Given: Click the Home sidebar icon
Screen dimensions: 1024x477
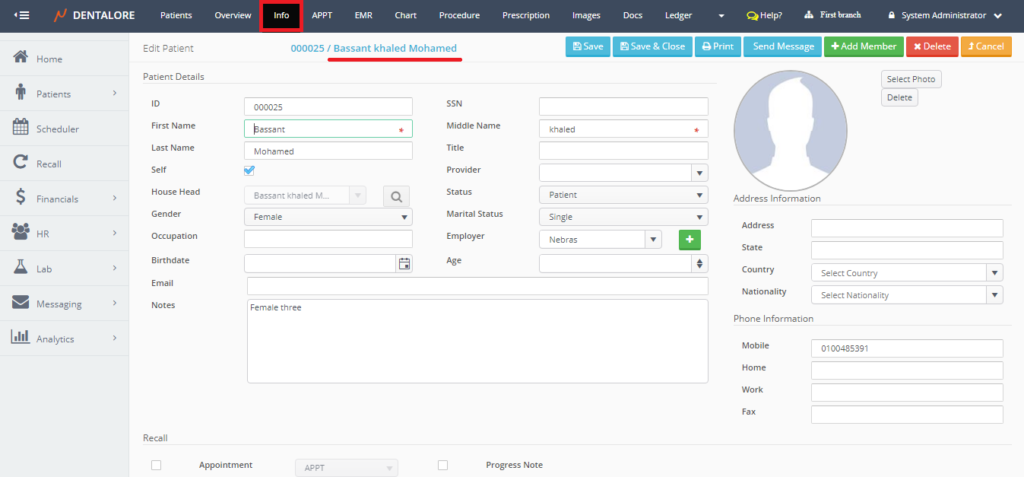Looking at the screenshot, I should pos(20,58).
